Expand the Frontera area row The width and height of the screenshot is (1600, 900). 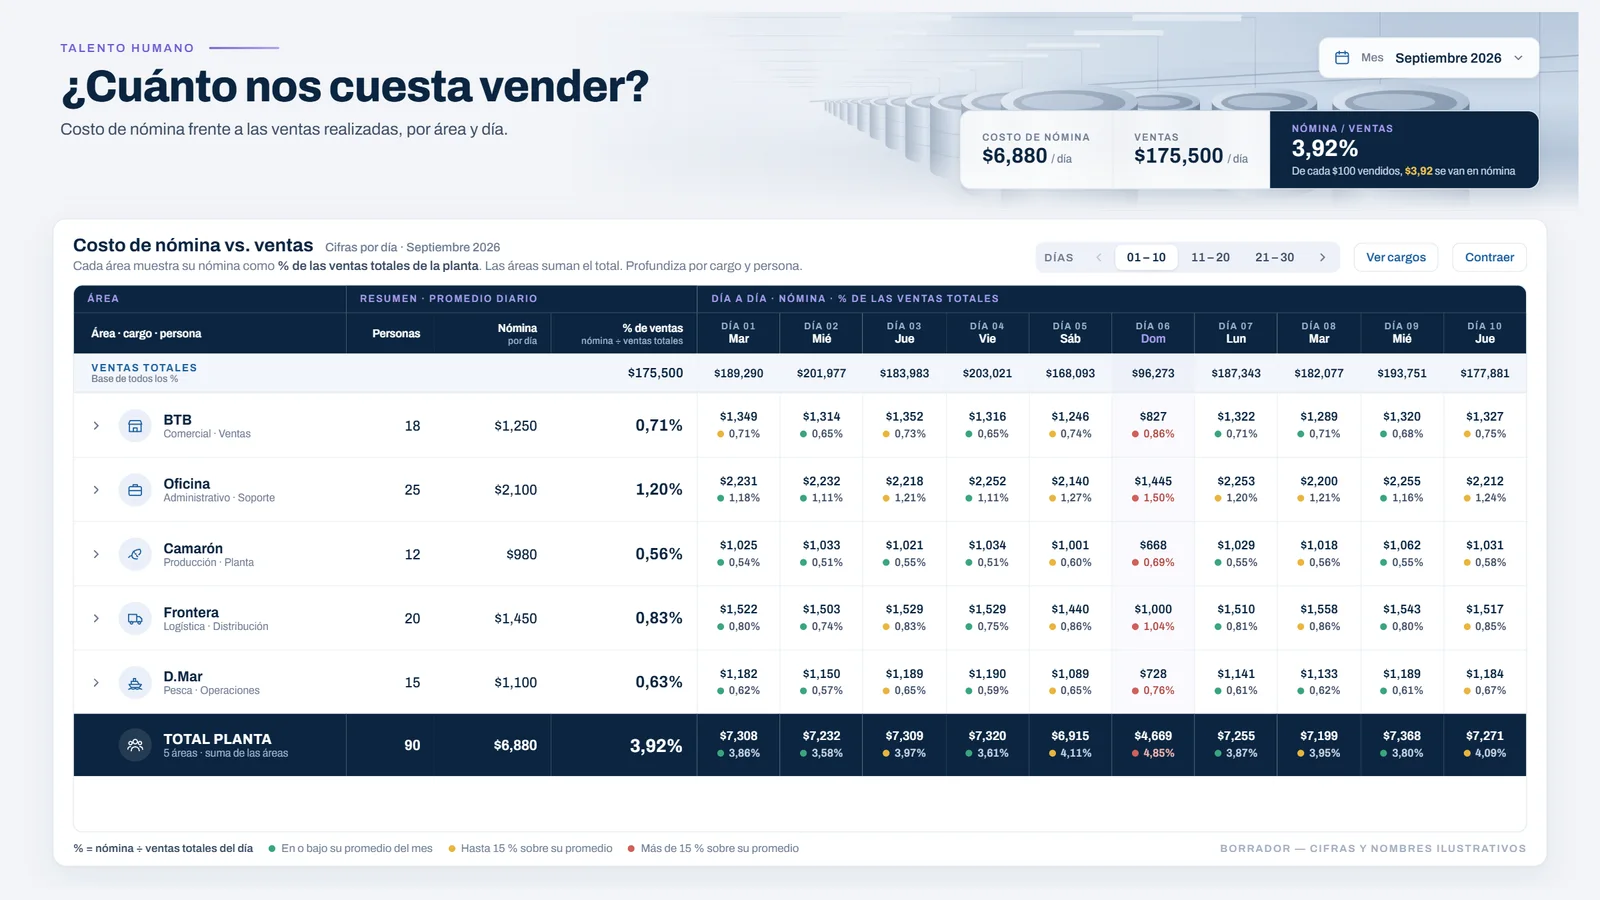coord(96,619)
